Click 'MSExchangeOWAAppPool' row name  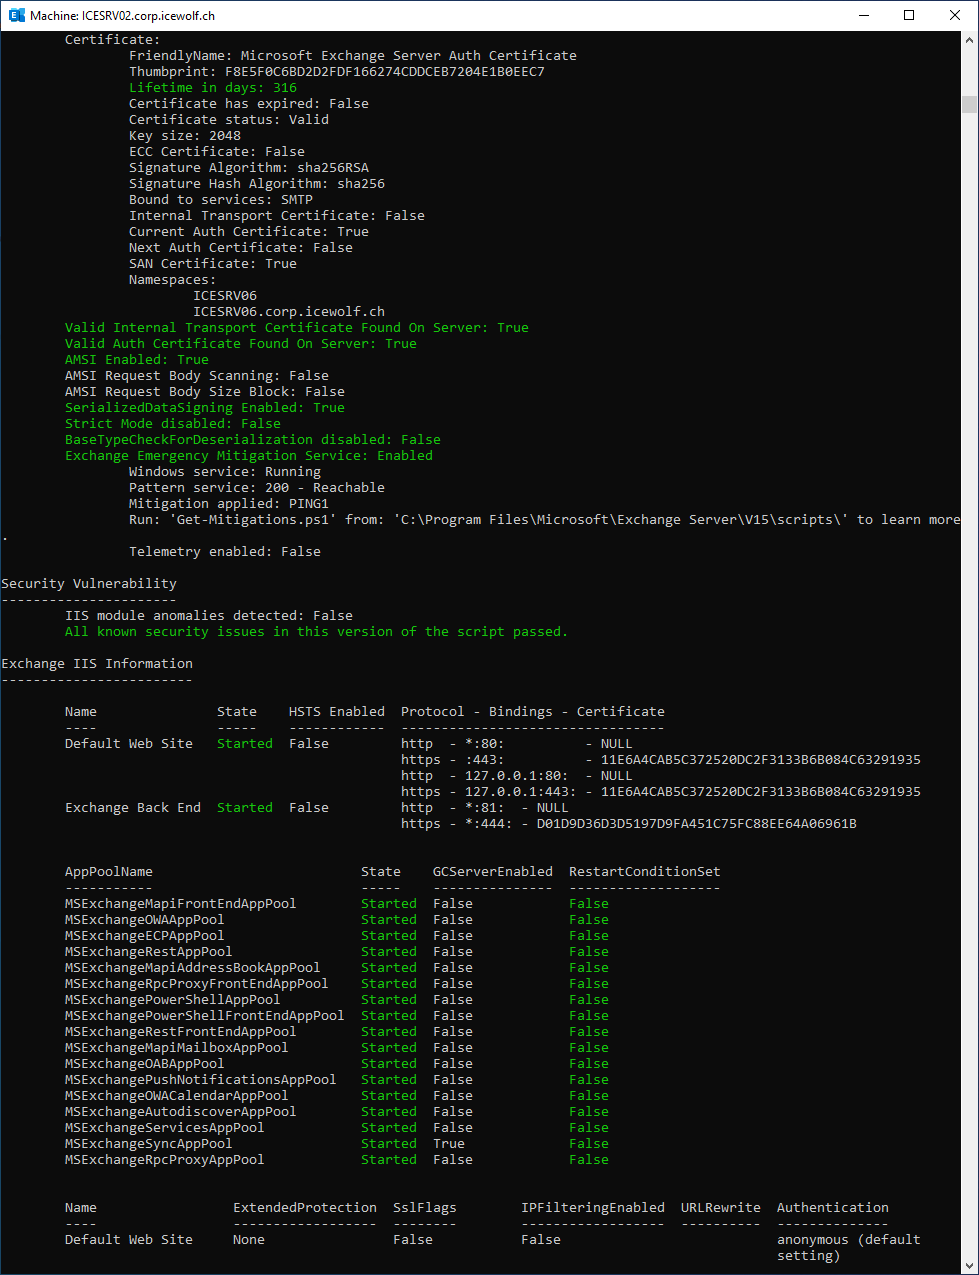[x=145, y=920]
